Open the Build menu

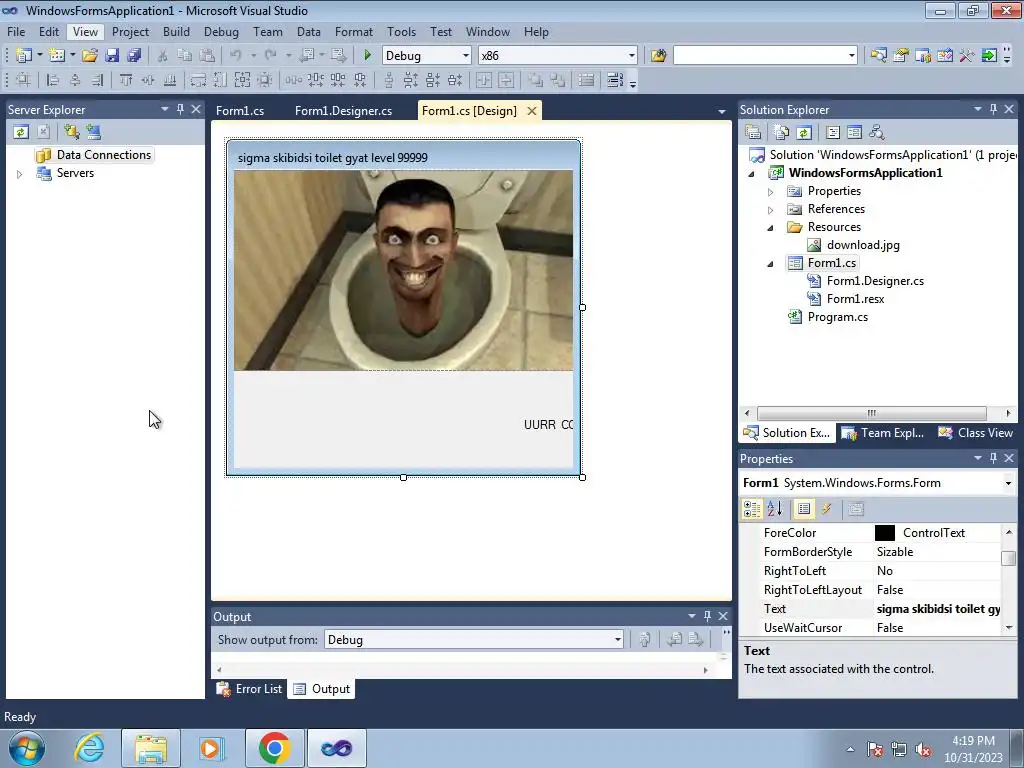[176, 31]
